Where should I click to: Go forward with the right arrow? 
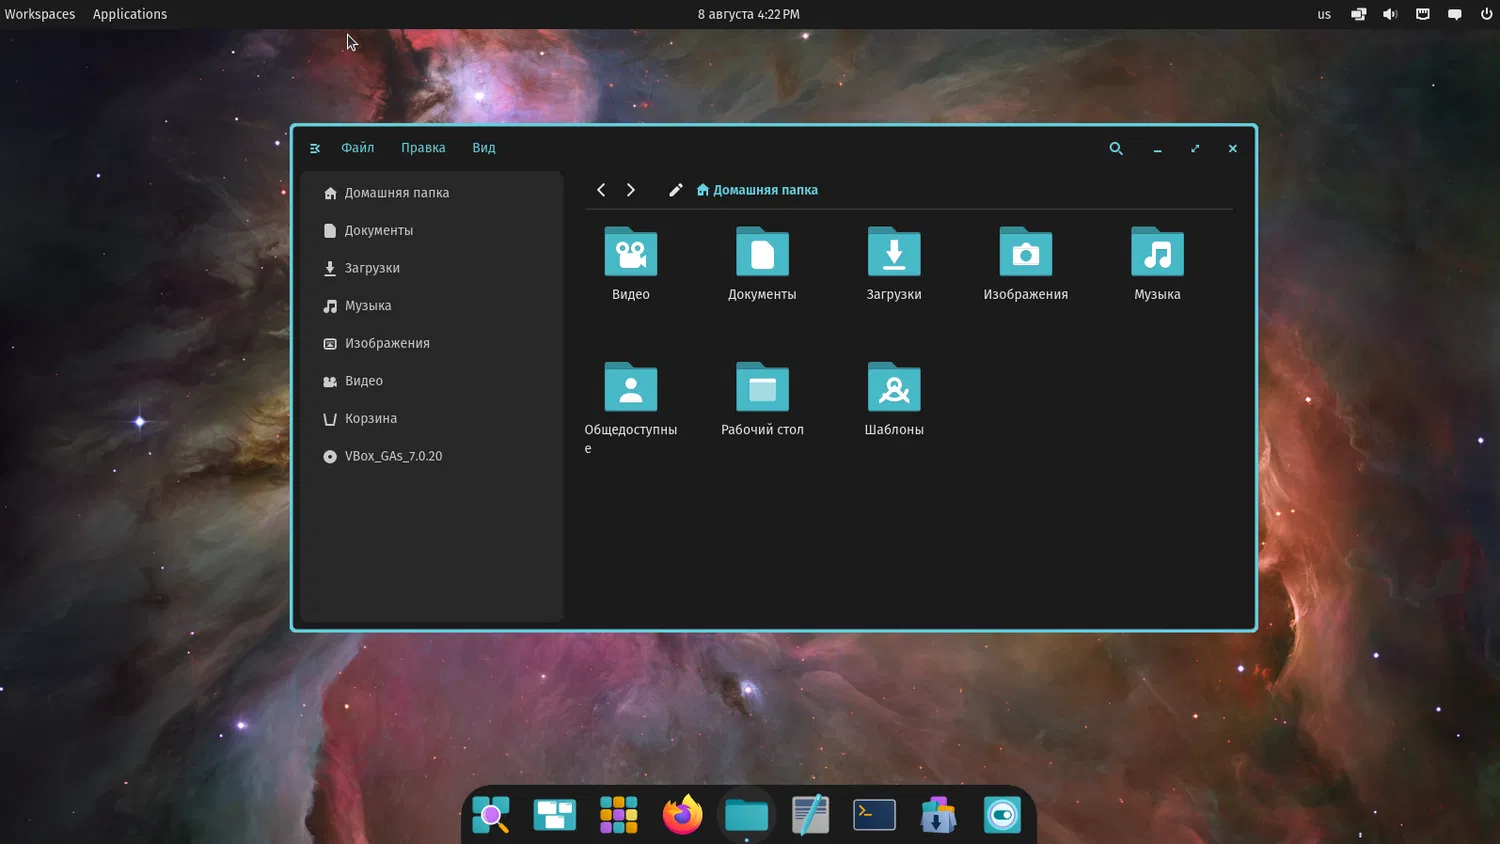tap(631, 190)
